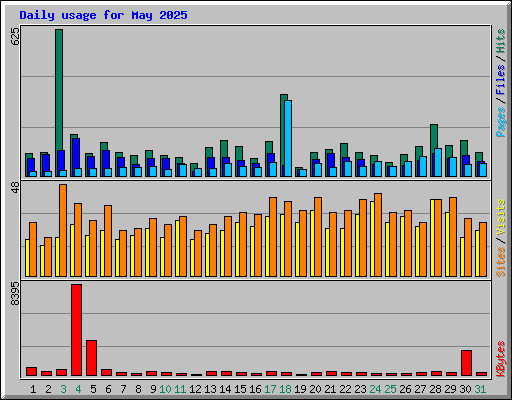Click green day label 25

click(x=390, y=389)
